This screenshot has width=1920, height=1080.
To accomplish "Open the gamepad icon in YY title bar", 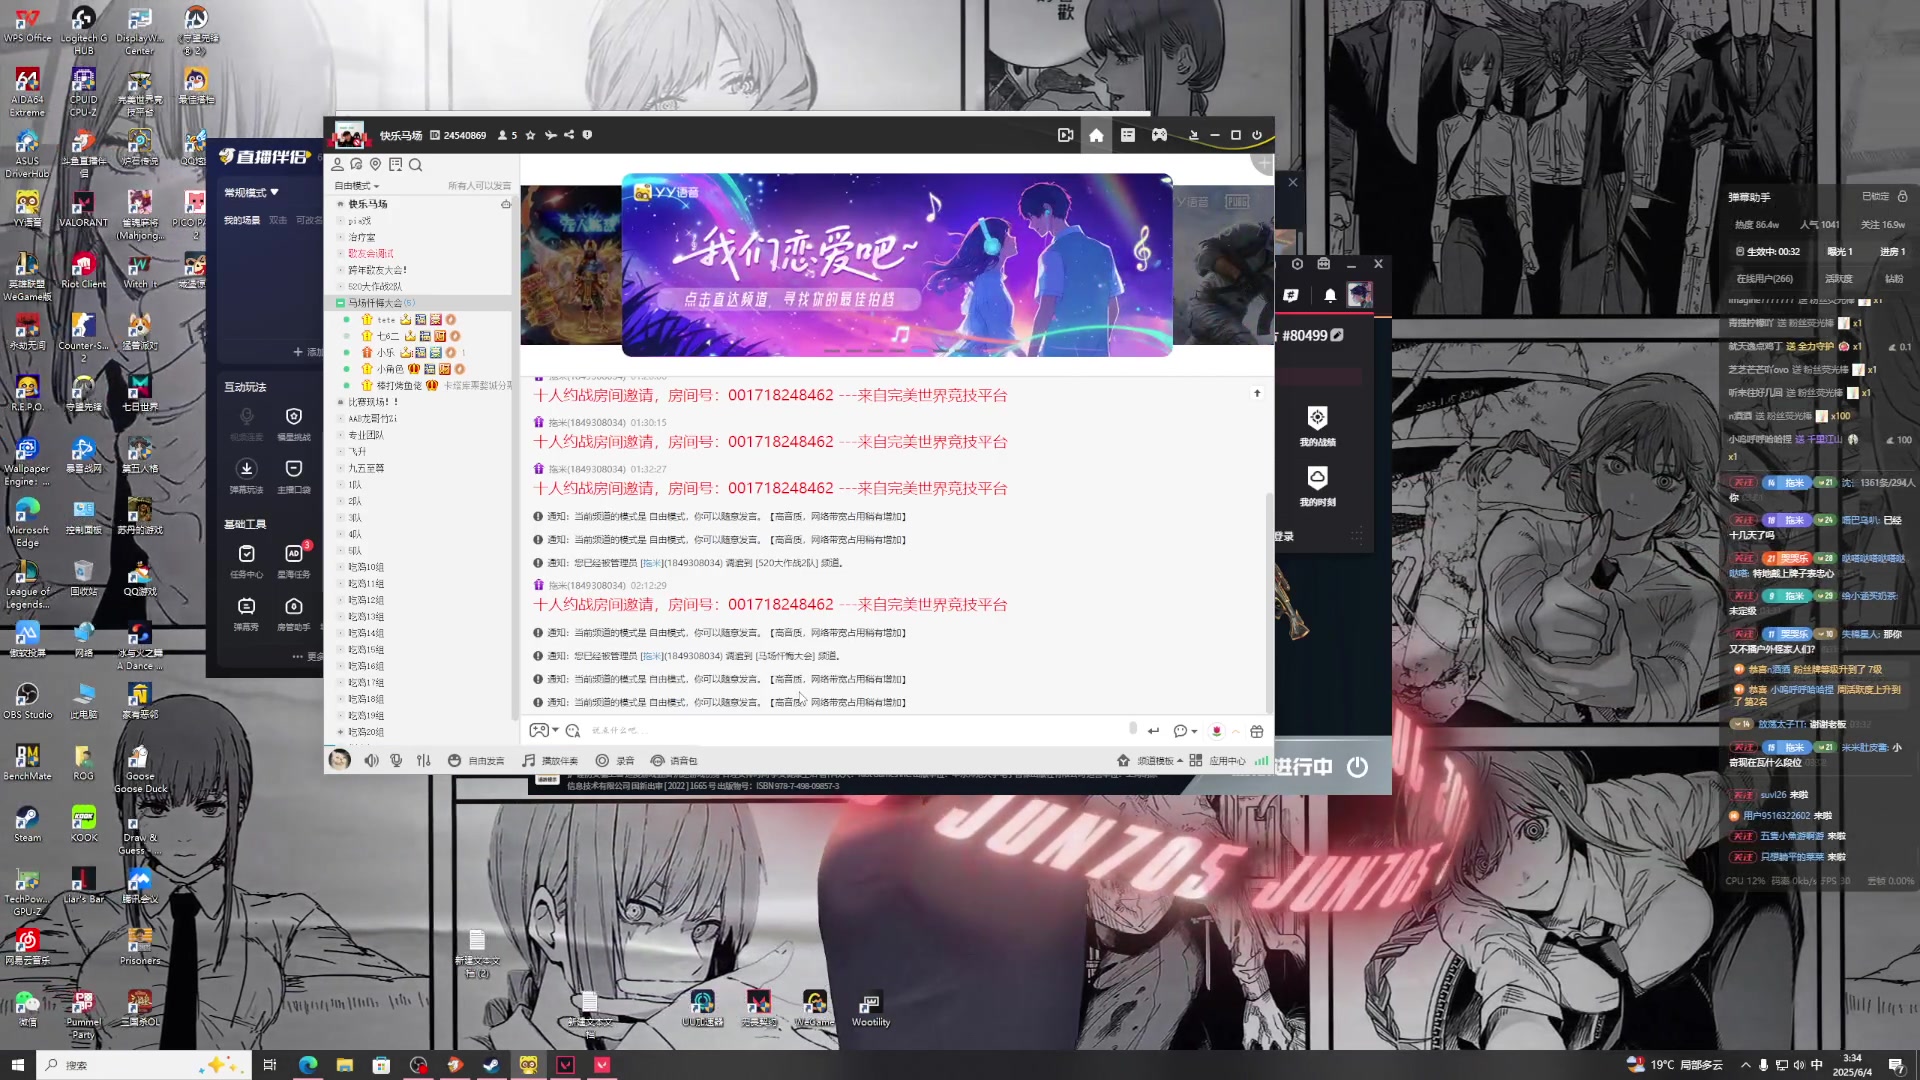I will 1159,135.
